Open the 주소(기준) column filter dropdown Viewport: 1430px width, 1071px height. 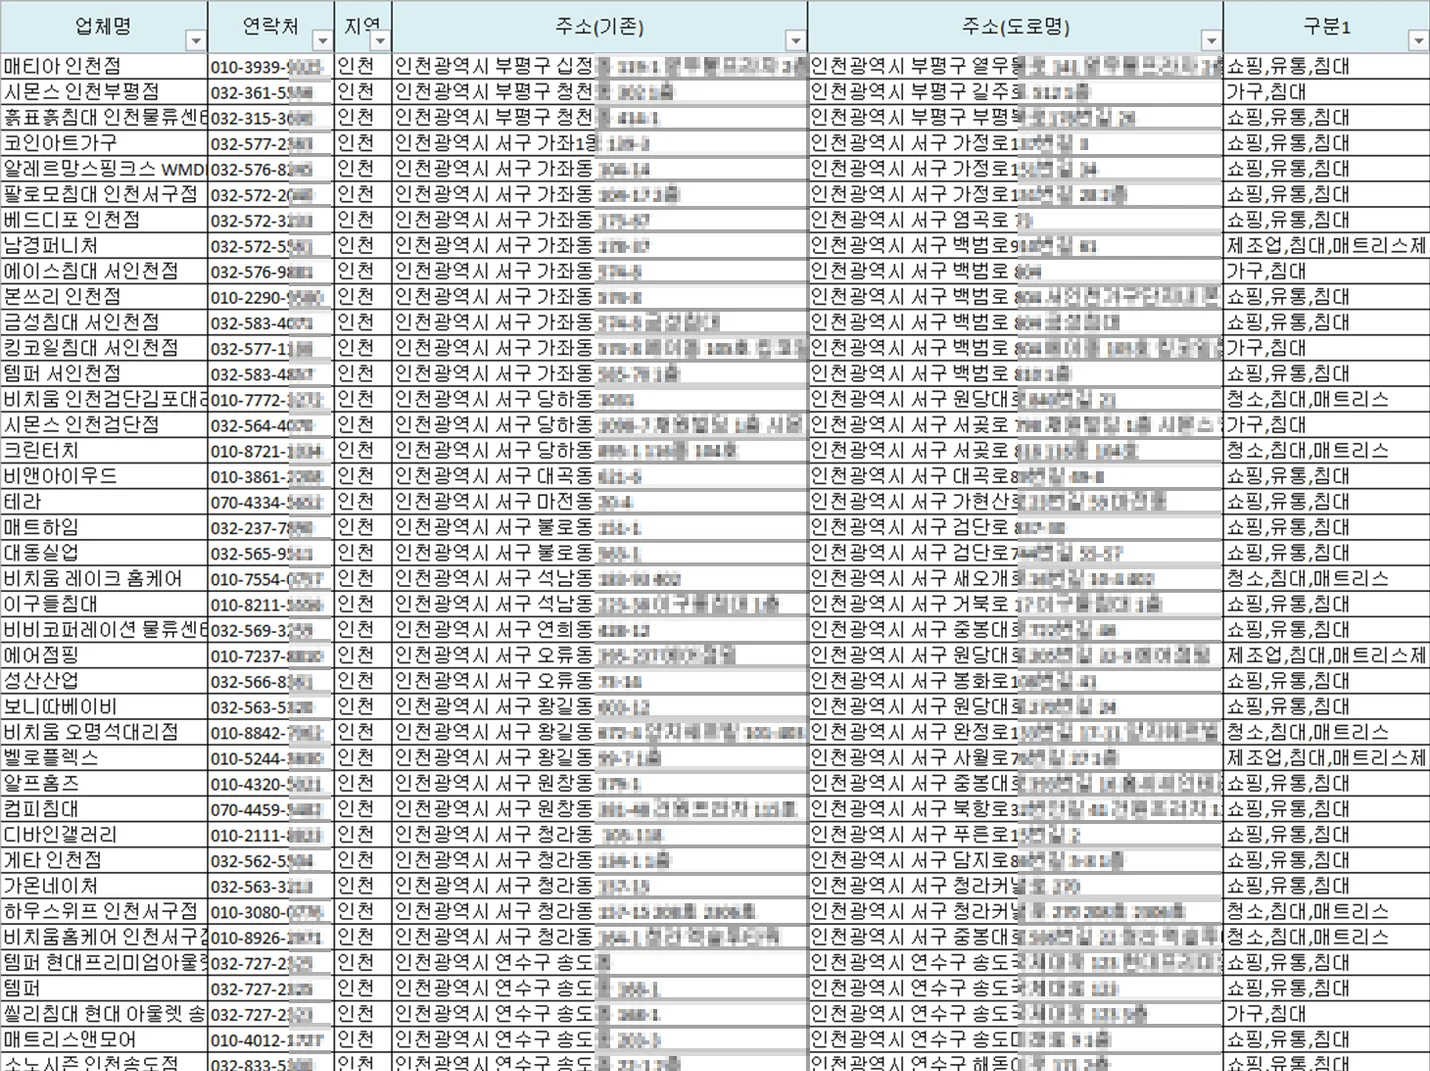795,41
